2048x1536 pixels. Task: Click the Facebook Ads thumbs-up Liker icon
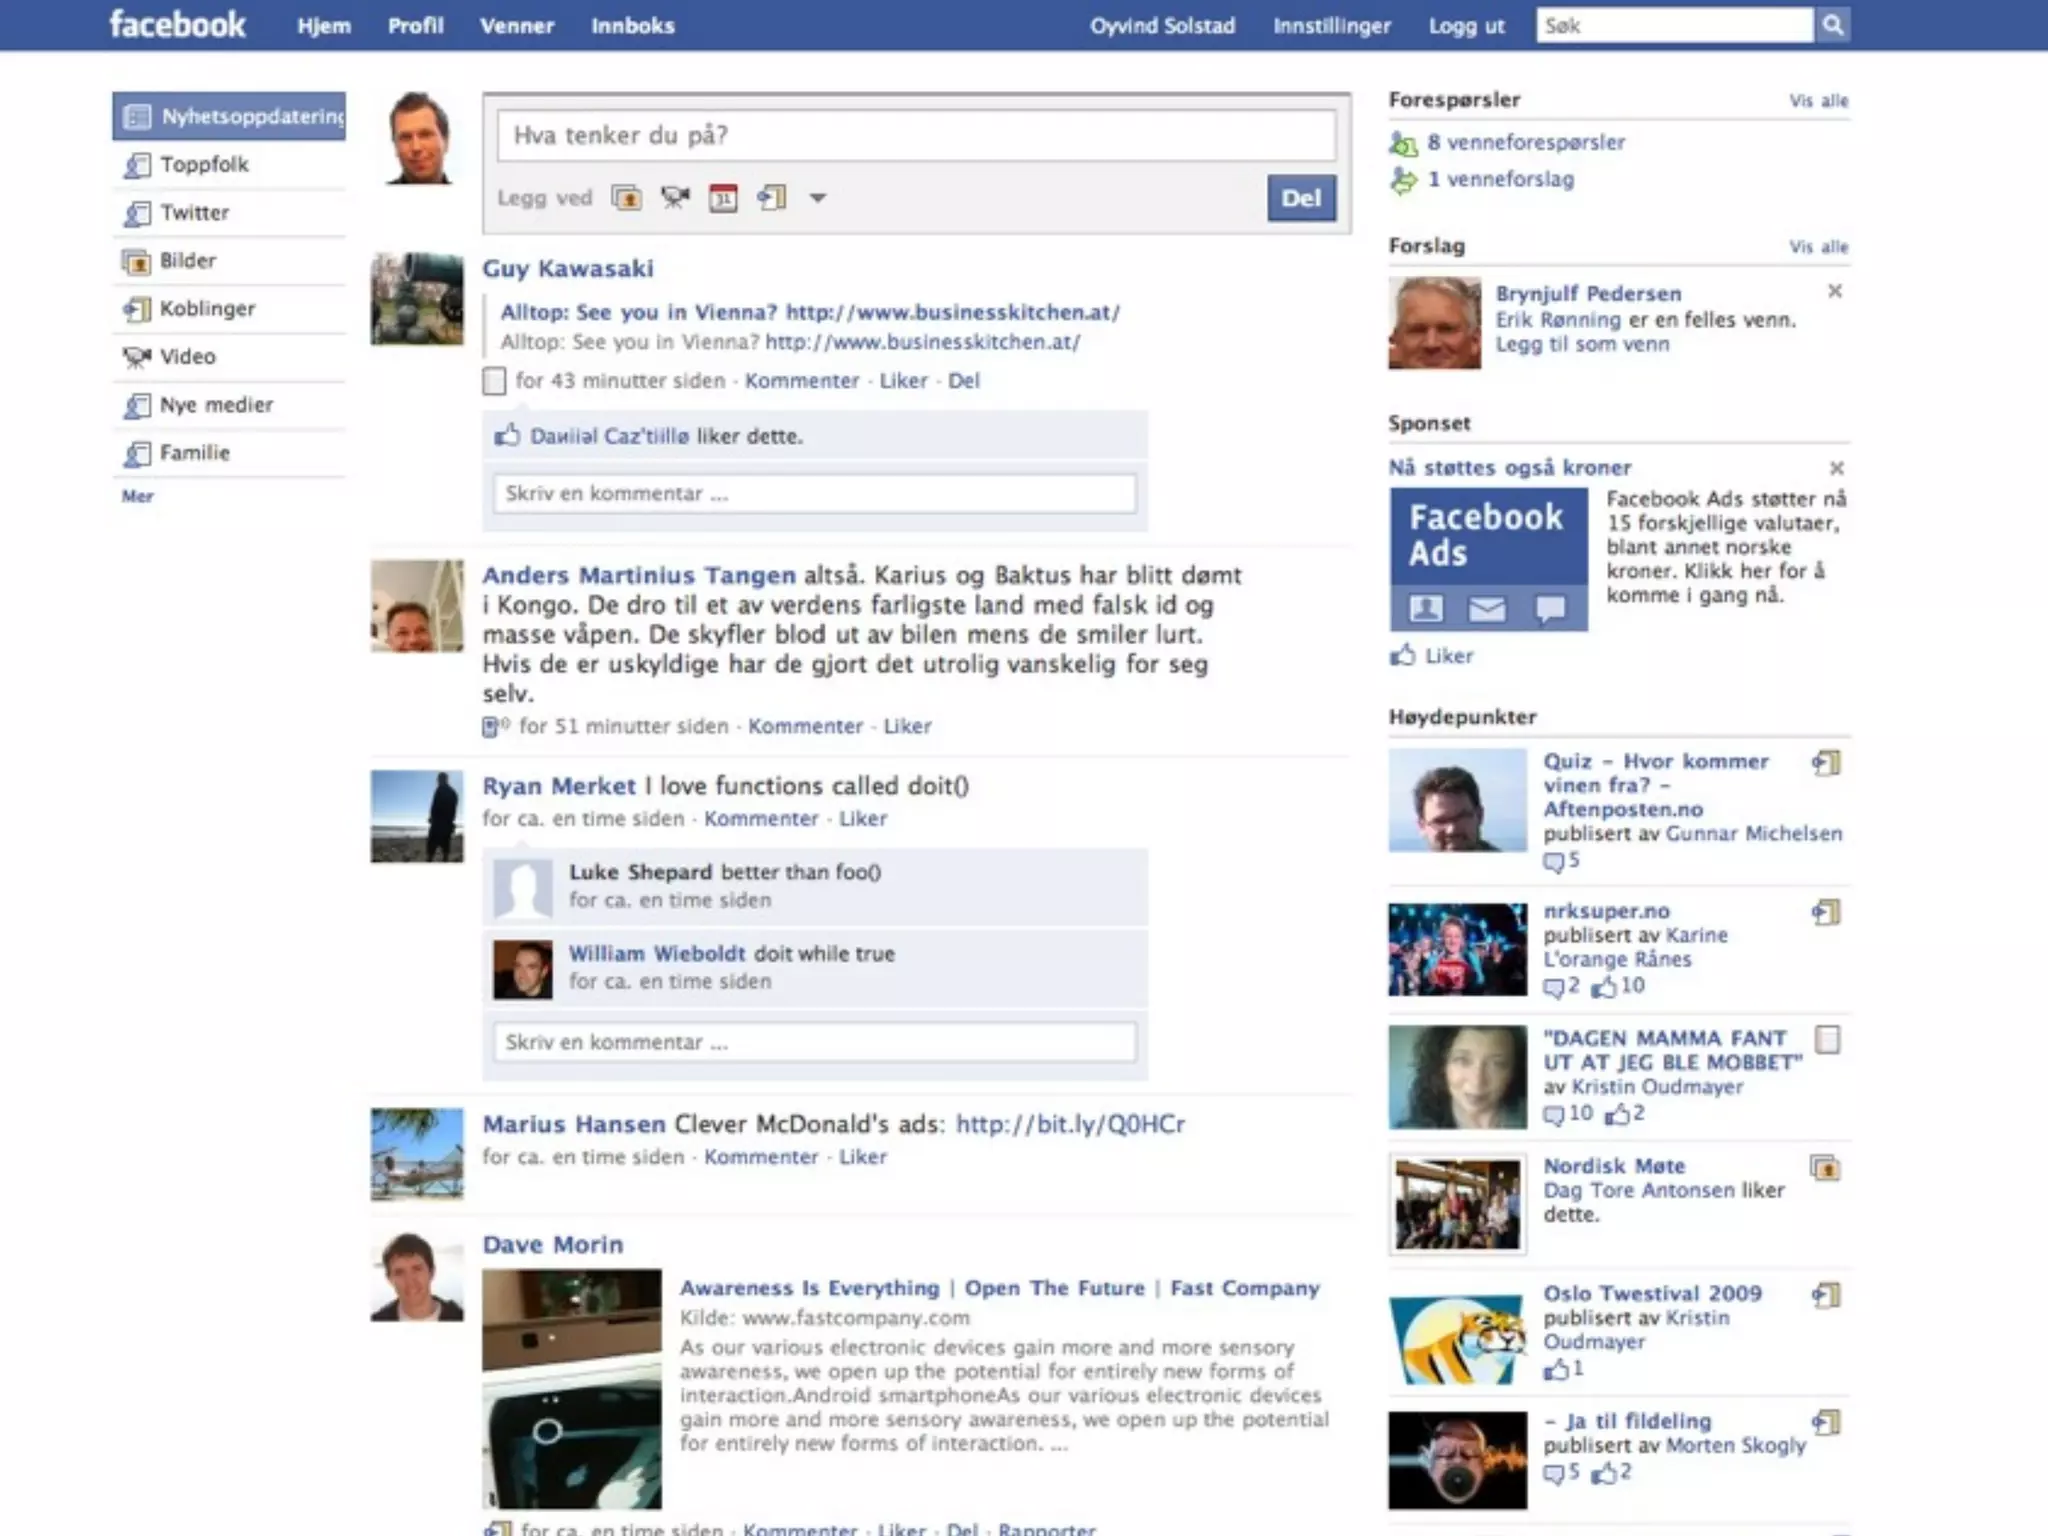coord(1403,656)
